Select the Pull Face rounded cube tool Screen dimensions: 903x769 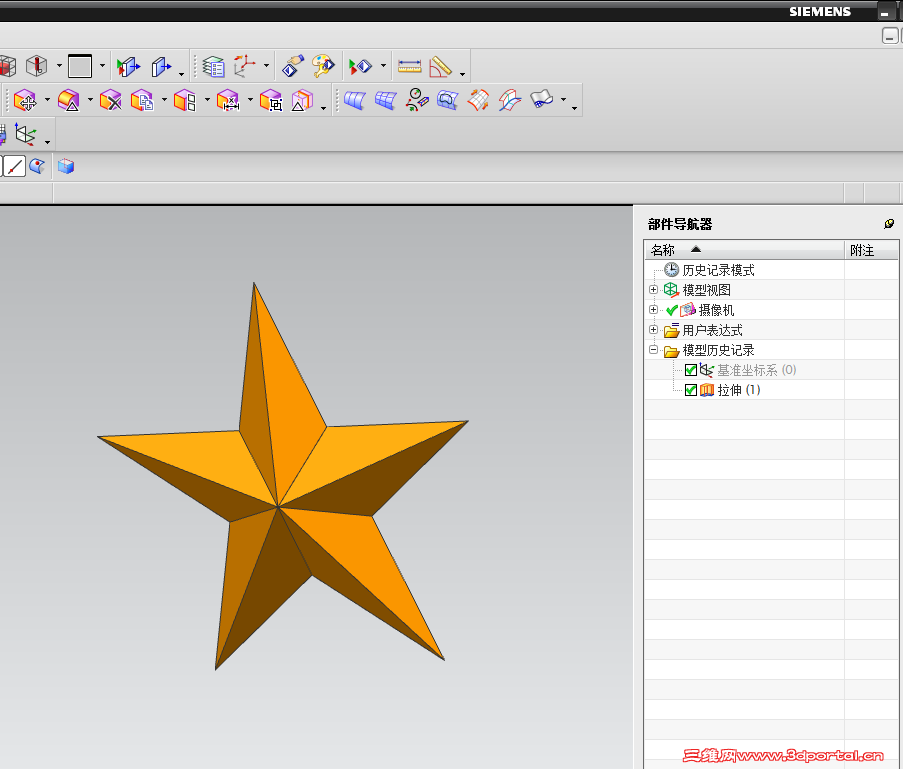pyautogui.click(x=69, y=100)
